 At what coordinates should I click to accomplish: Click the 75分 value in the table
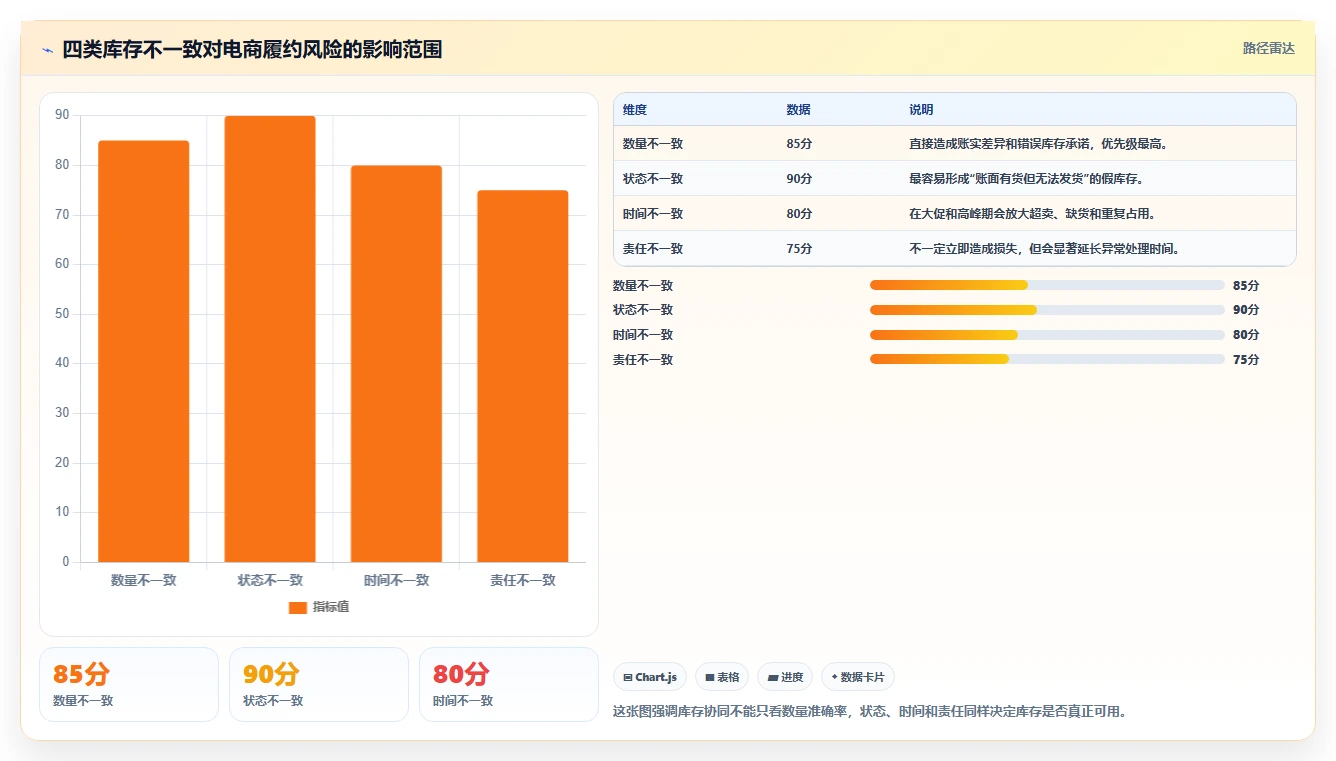coord(799,248)
